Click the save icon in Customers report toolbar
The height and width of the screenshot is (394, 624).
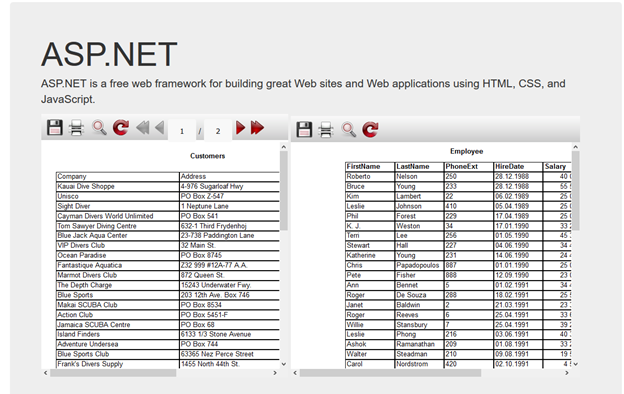pyautogui.click(x=55, y=128)
